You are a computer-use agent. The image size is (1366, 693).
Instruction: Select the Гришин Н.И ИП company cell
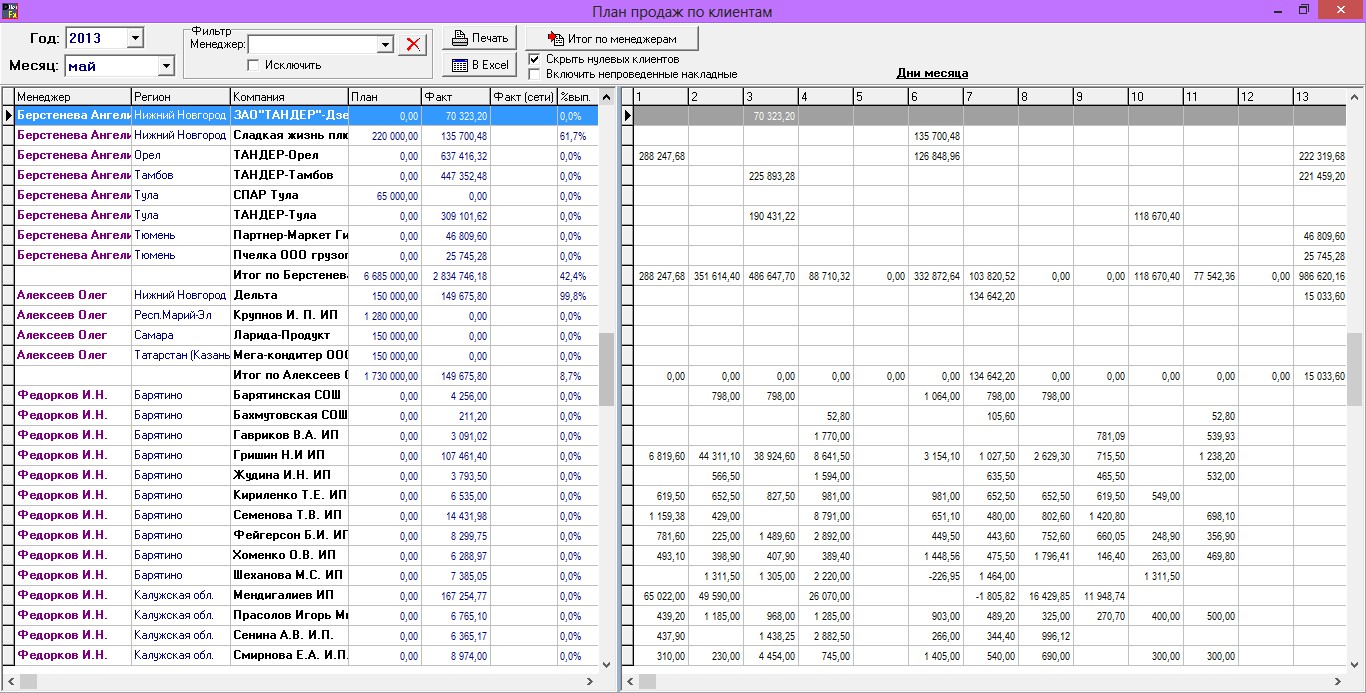pos(289,456)
